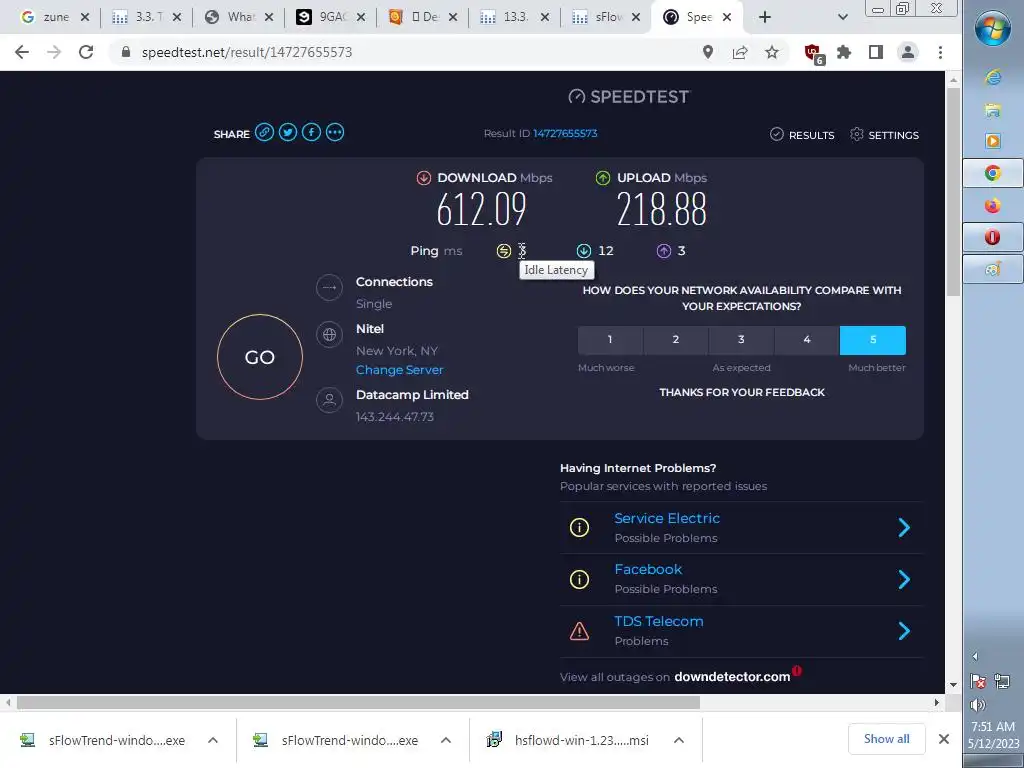
Task: Open a new browser tab
Action: [x=765, y=17]
